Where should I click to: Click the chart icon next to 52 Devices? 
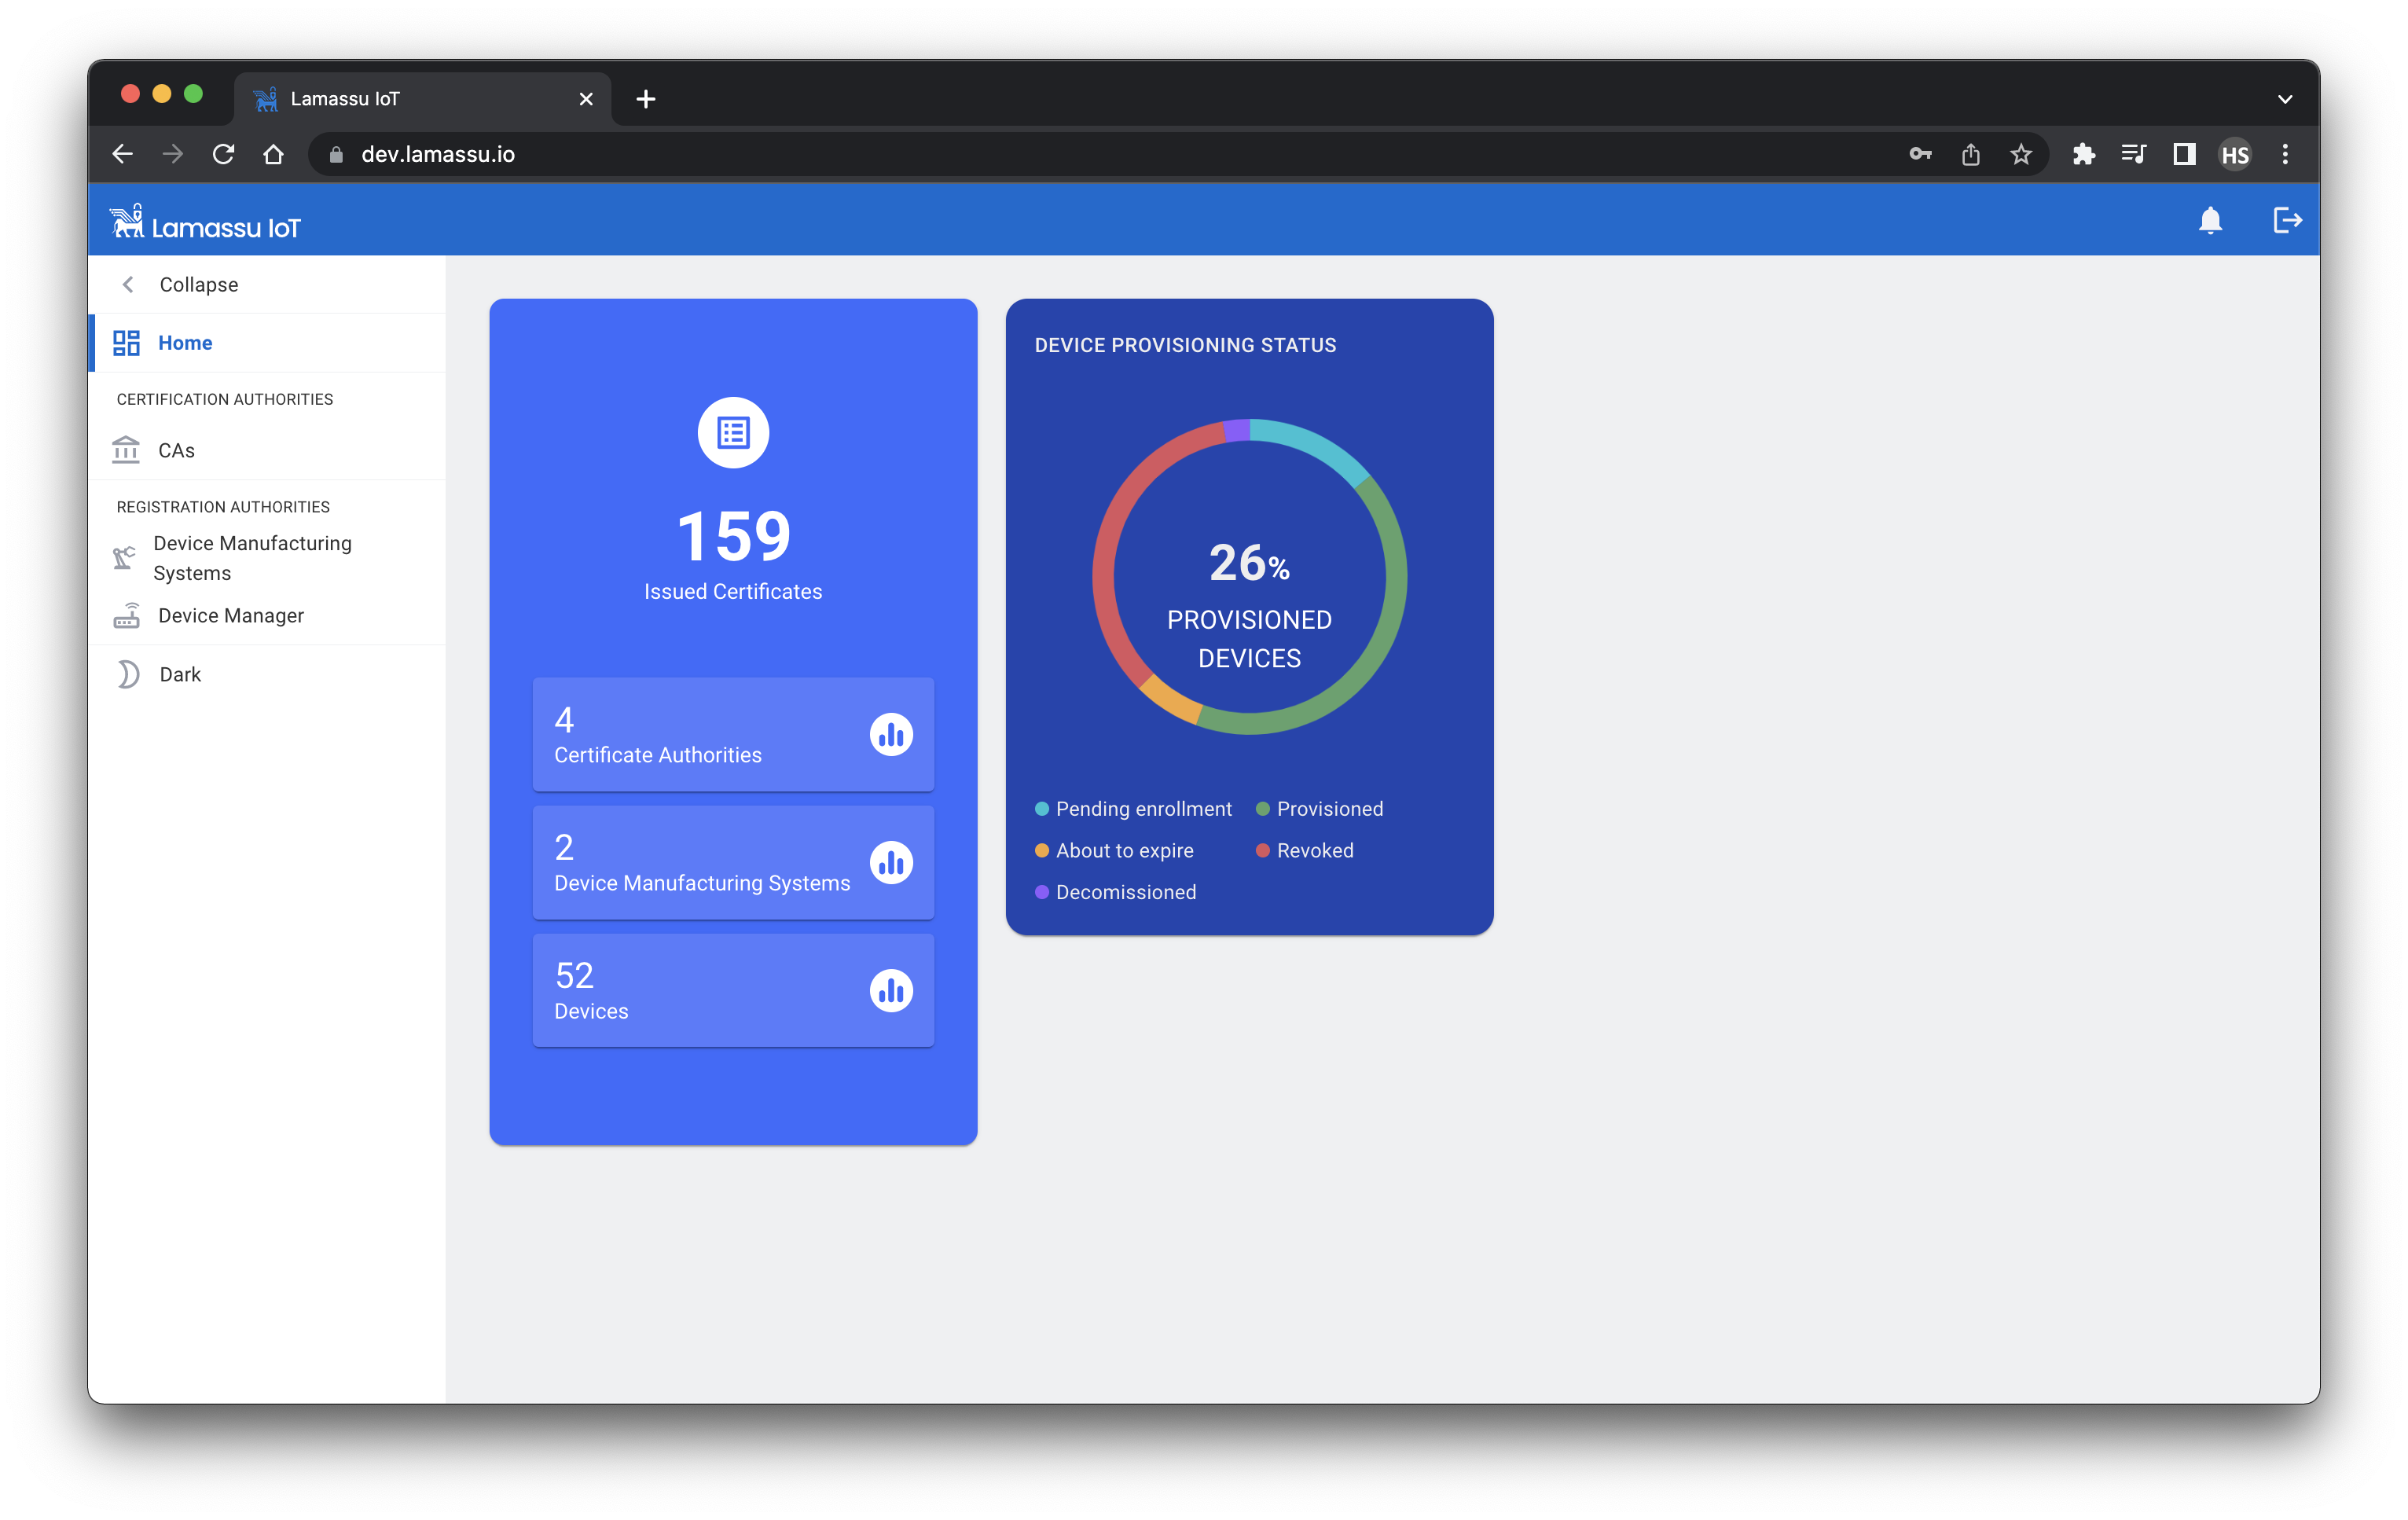[891, 990]
